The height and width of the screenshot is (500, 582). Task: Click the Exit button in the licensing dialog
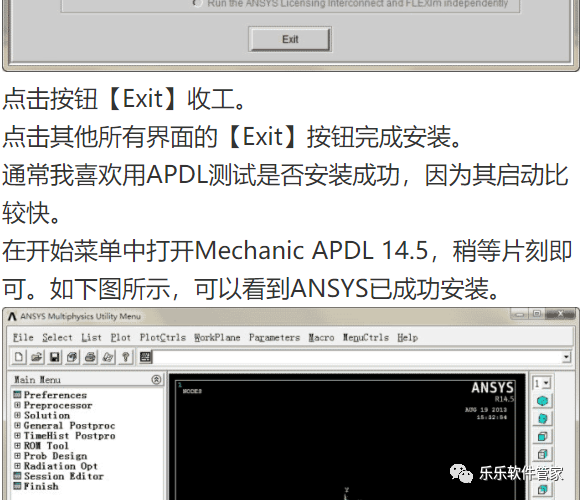pyautogui.click(x=290, y=39)
